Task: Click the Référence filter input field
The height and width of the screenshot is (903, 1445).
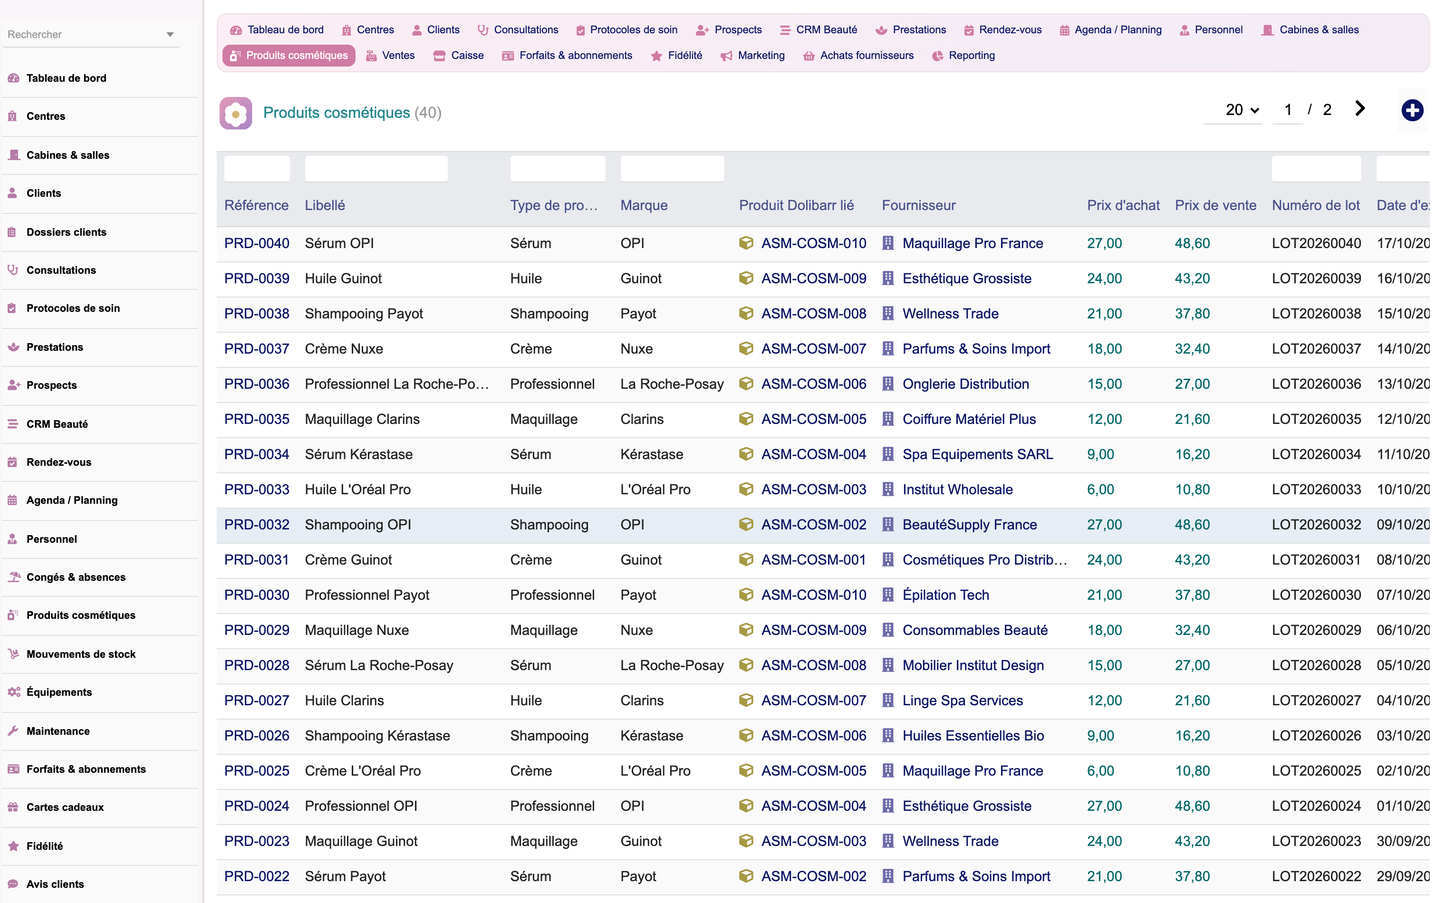Action: [257, 169]
